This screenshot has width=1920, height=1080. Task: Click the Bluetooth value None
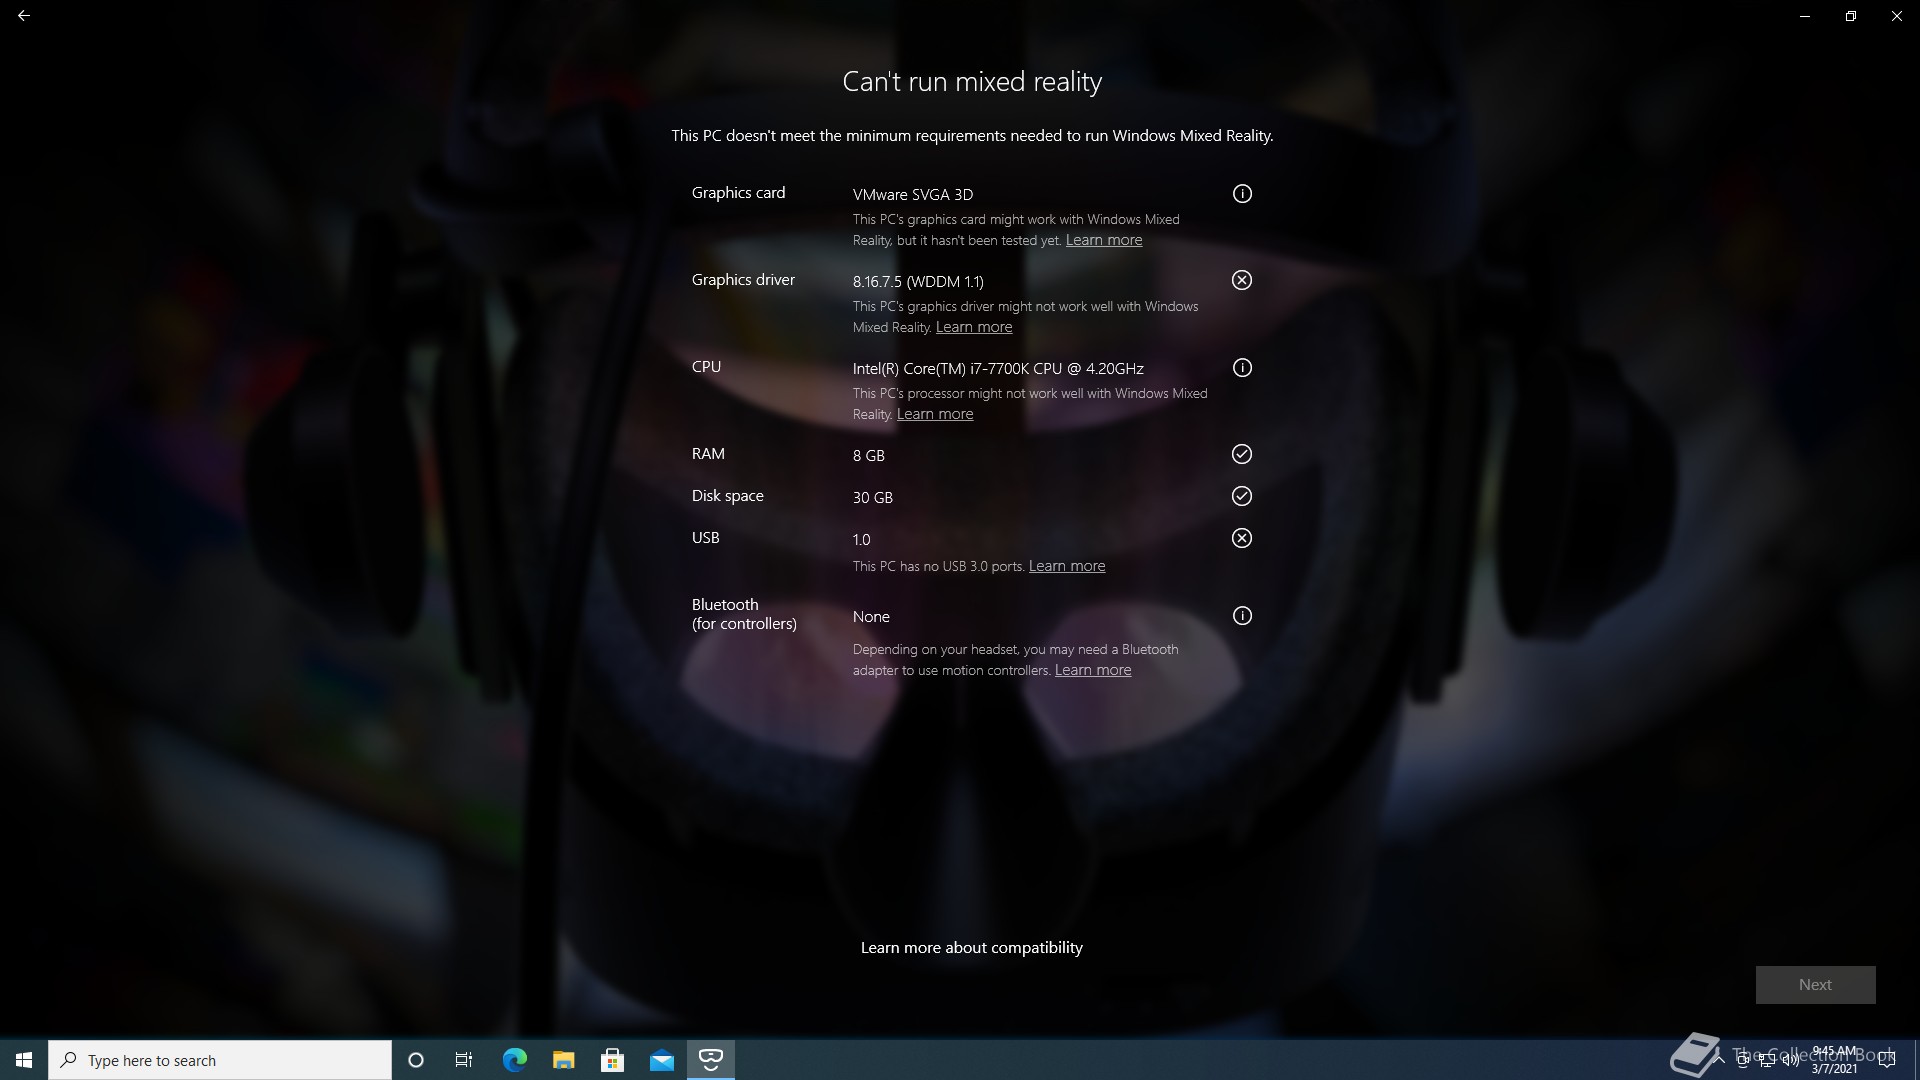click(x=871, y=617)
